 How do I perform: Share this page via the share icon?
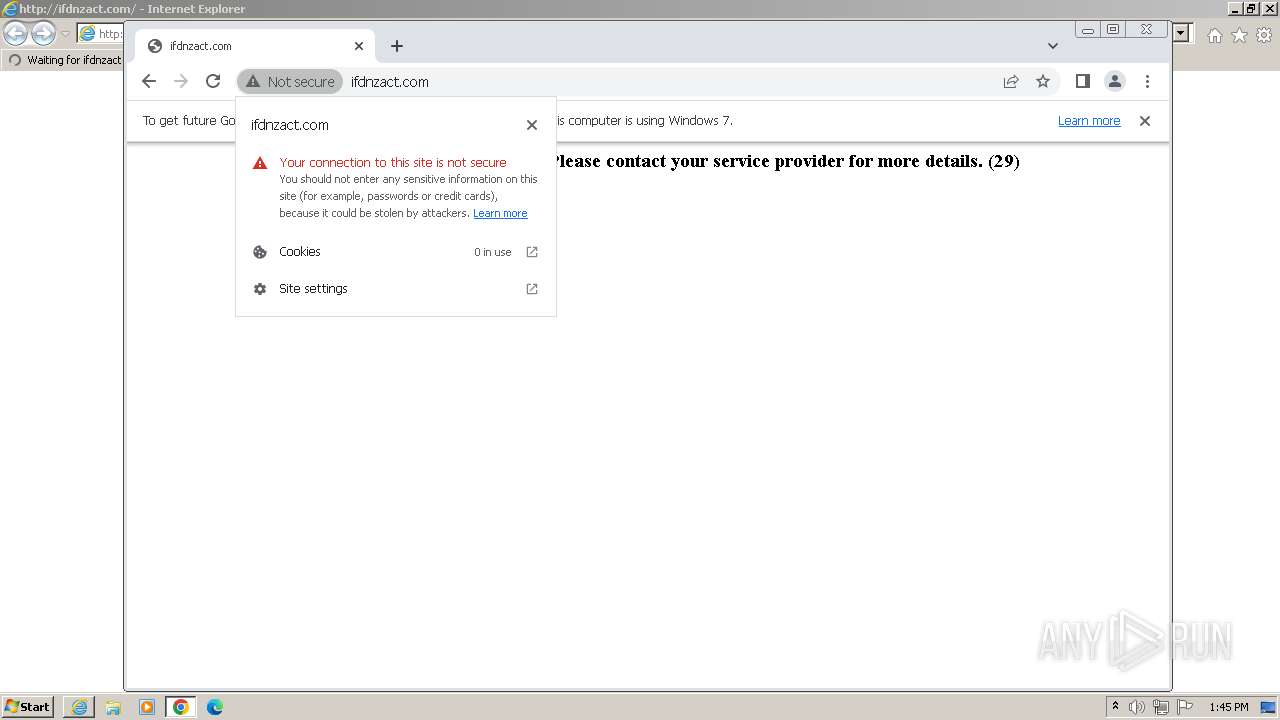pyautogui.click(x=1011, y=81)
